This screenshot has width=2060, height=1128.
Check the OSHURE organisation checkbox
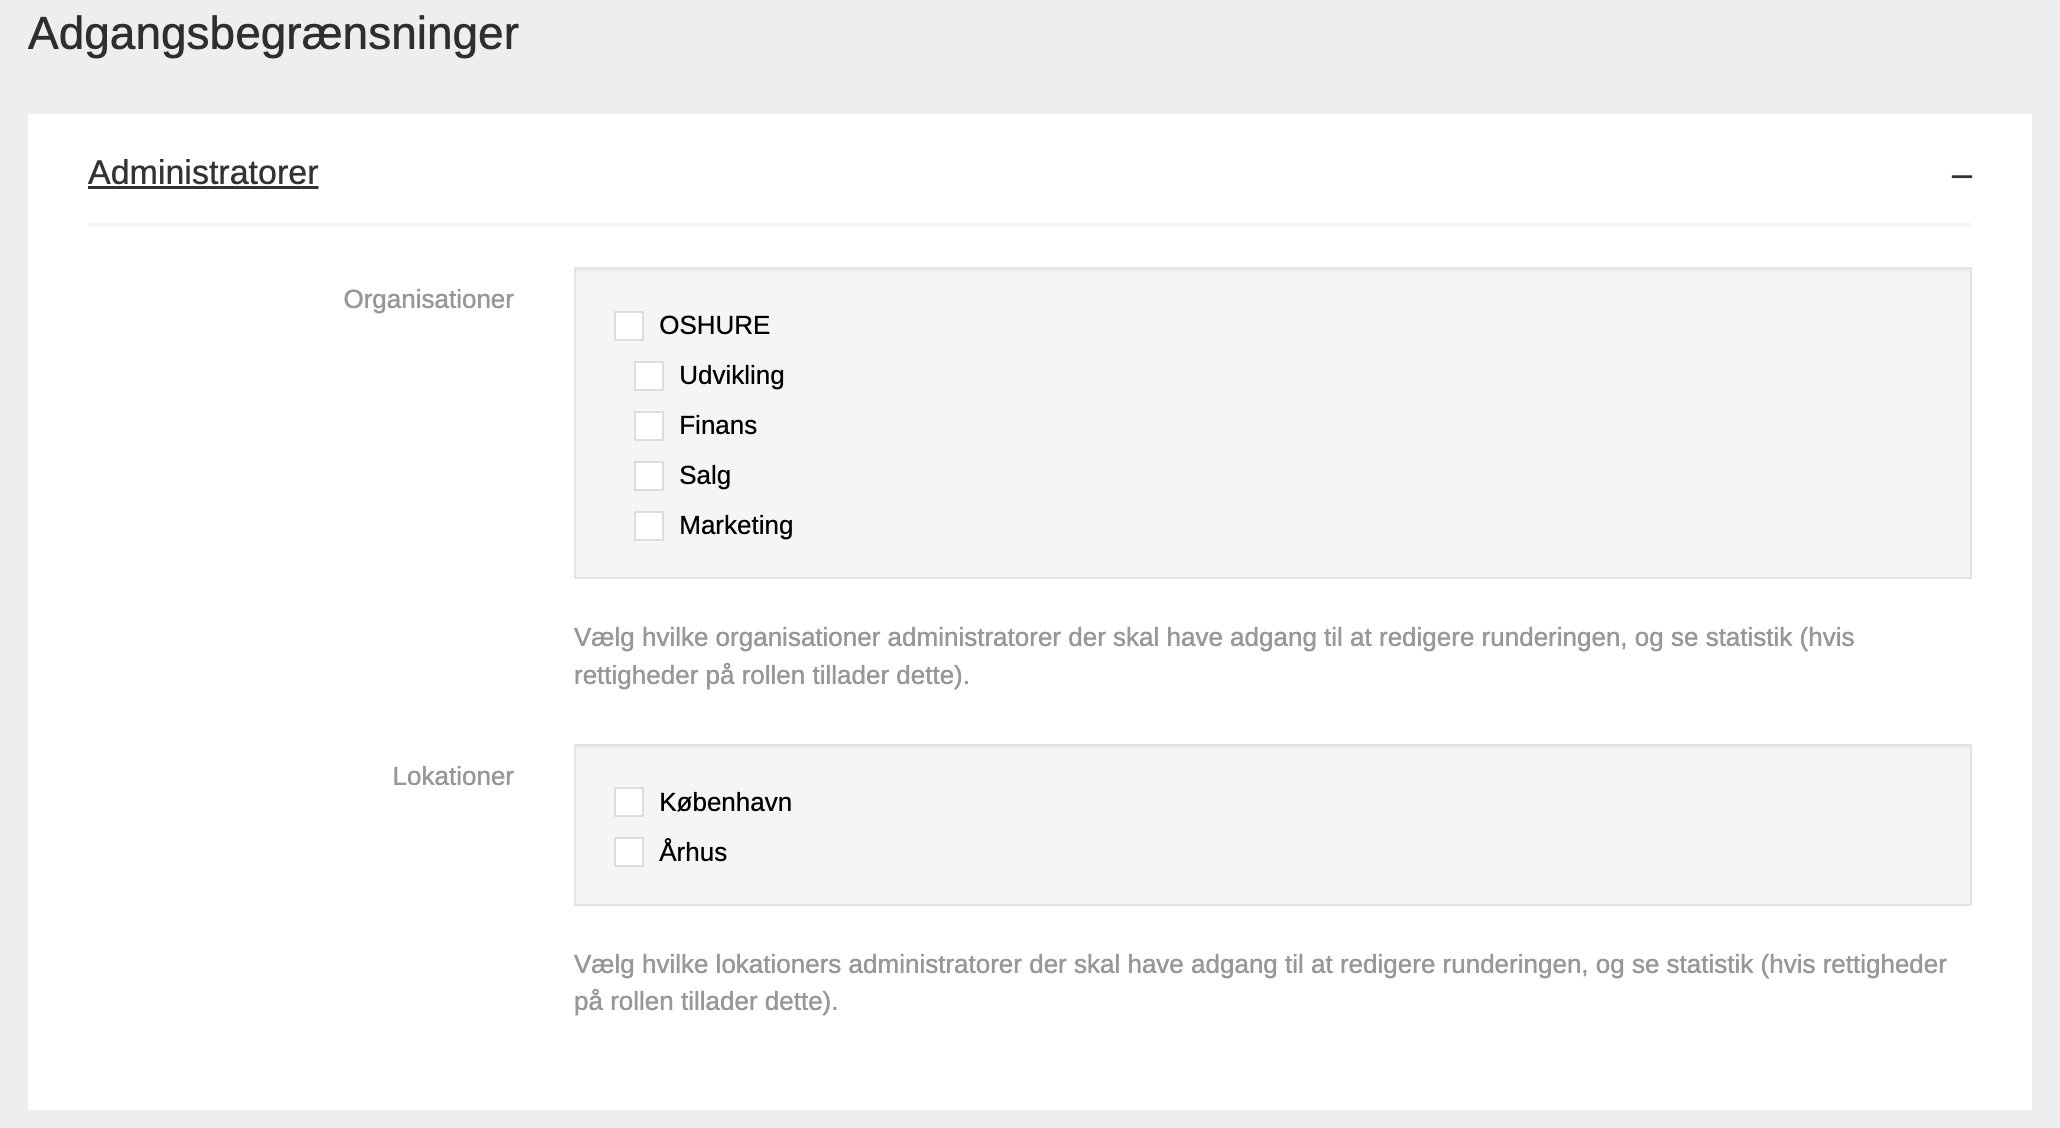pyautogui.click(x=629, y=326)
